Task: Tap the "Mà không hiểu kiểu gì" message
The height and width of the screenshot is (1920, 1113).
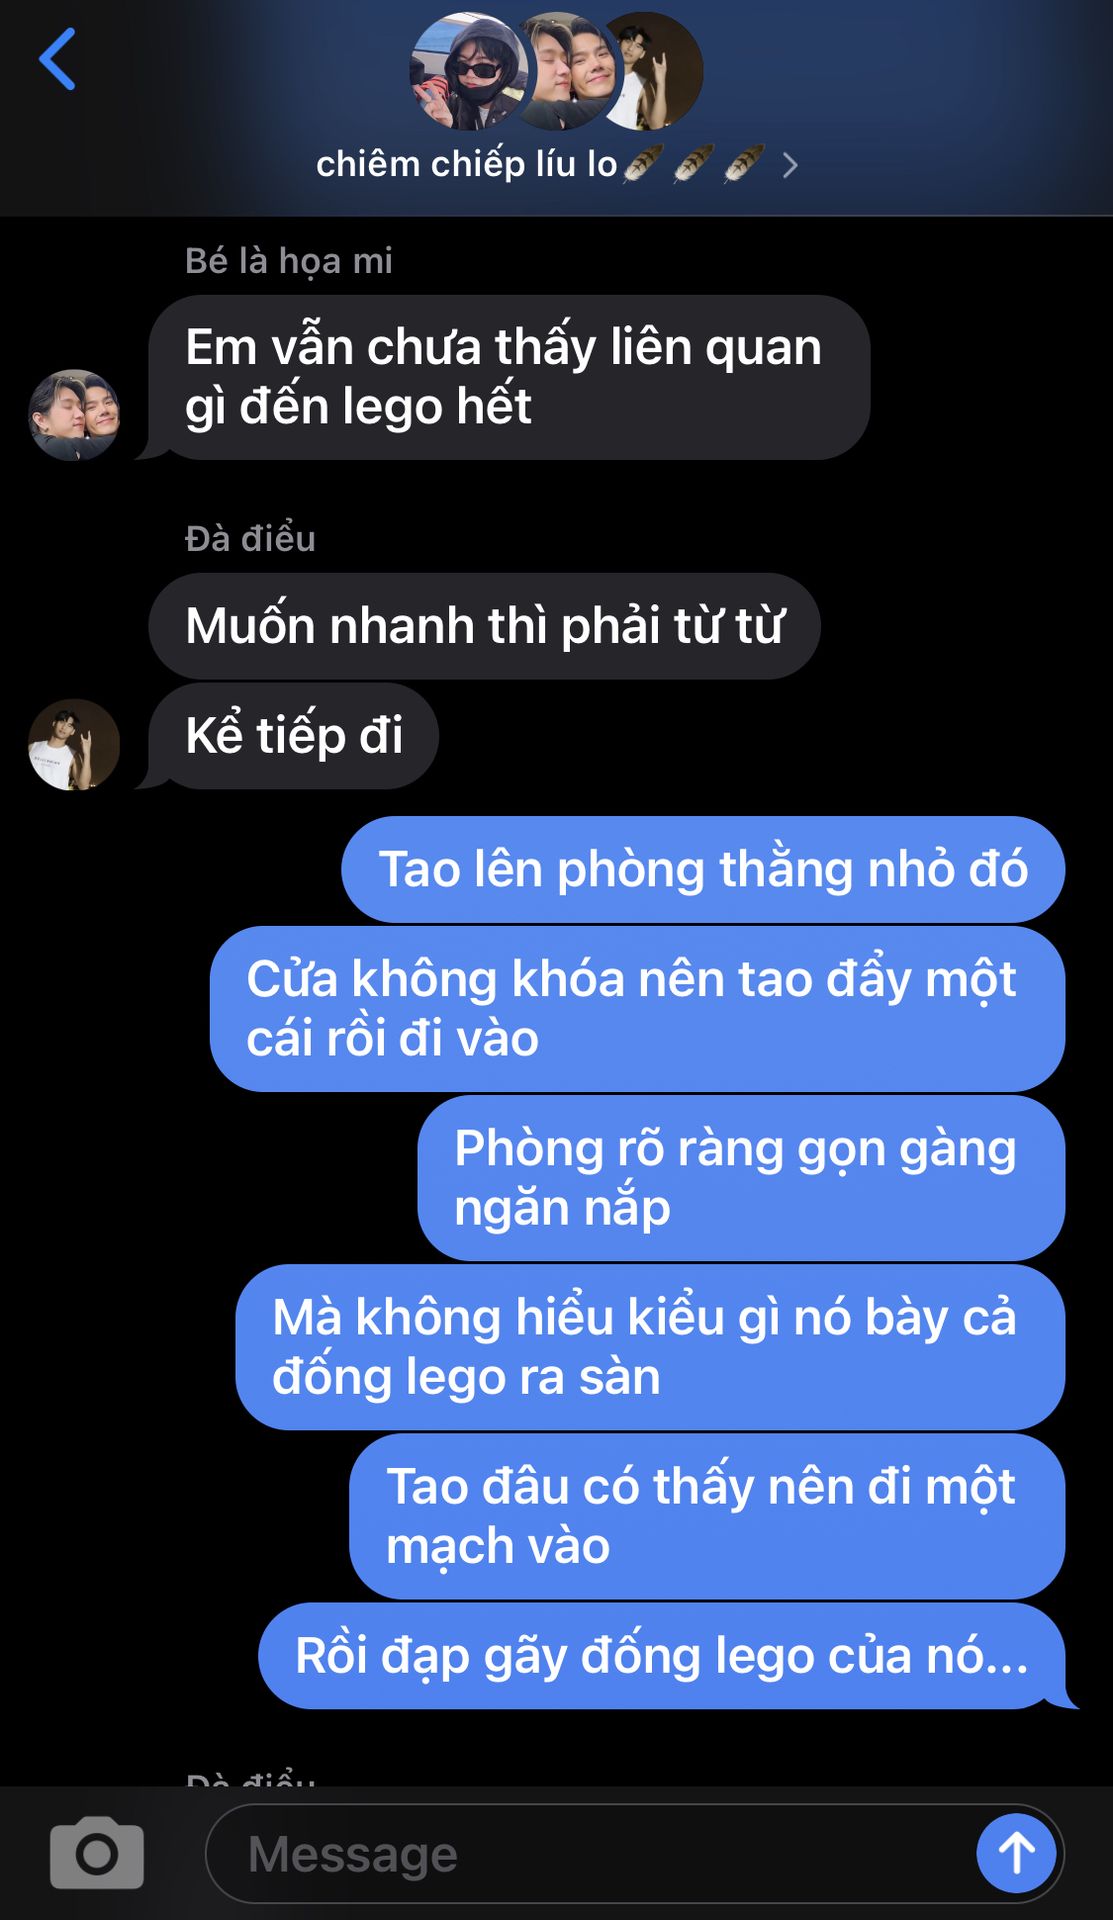Action: click(x=650, y=1347)
